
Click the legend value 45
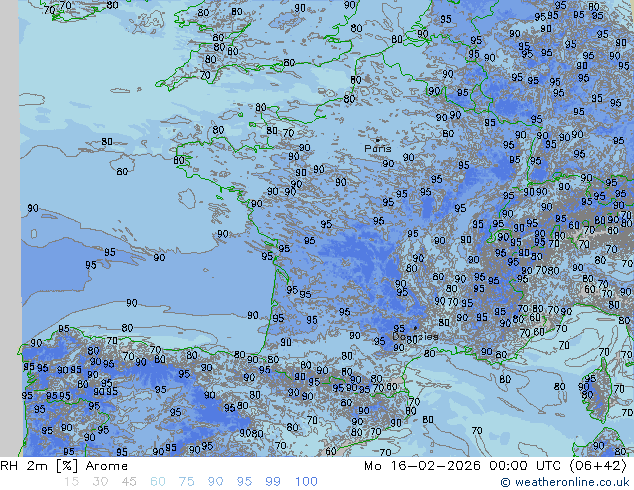129,482
